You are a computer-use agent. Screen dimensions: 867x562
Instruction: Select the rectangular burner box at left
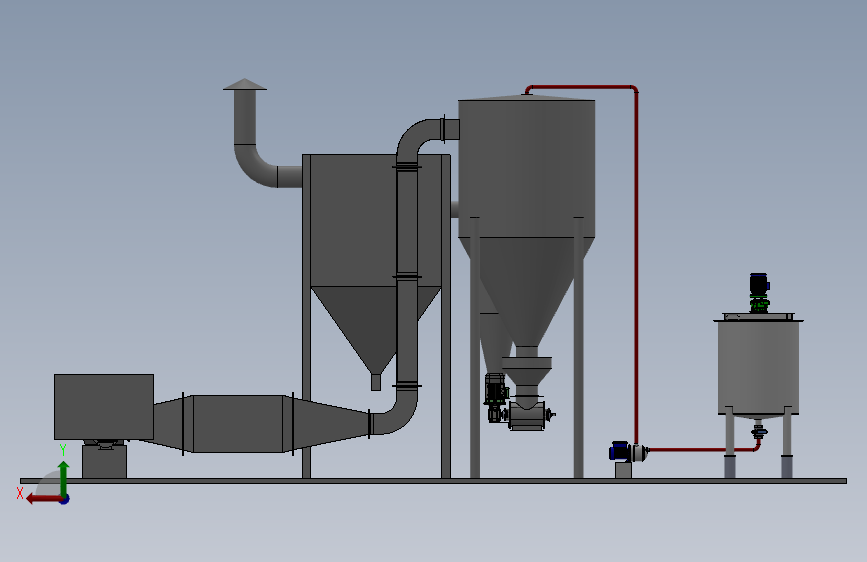coord(104,407)
